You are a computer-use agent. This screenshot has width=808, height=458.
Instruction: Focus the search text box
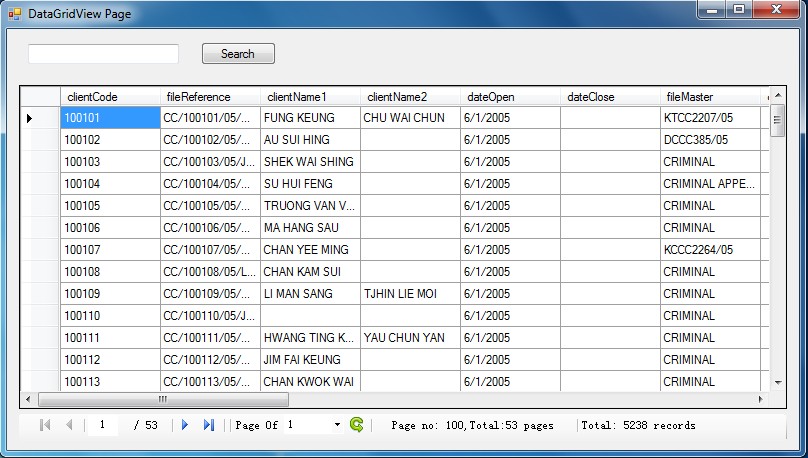click(x=103, y=54)
